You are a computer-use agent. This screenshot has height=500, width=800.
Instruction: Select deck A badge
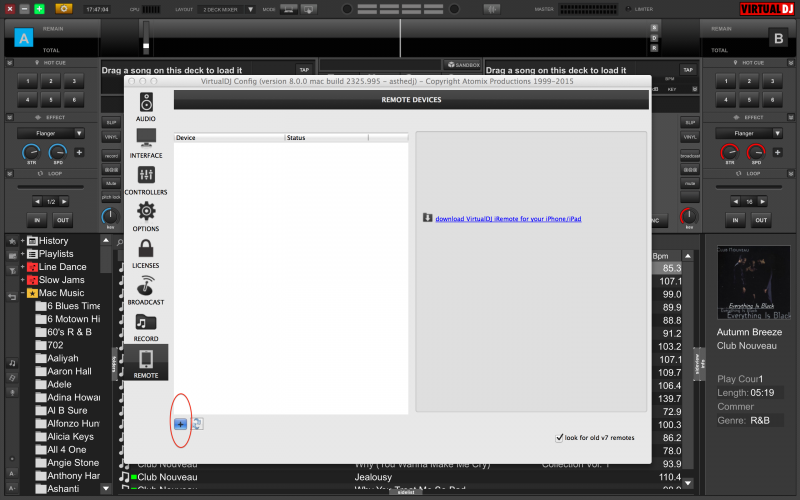point(24,38)
